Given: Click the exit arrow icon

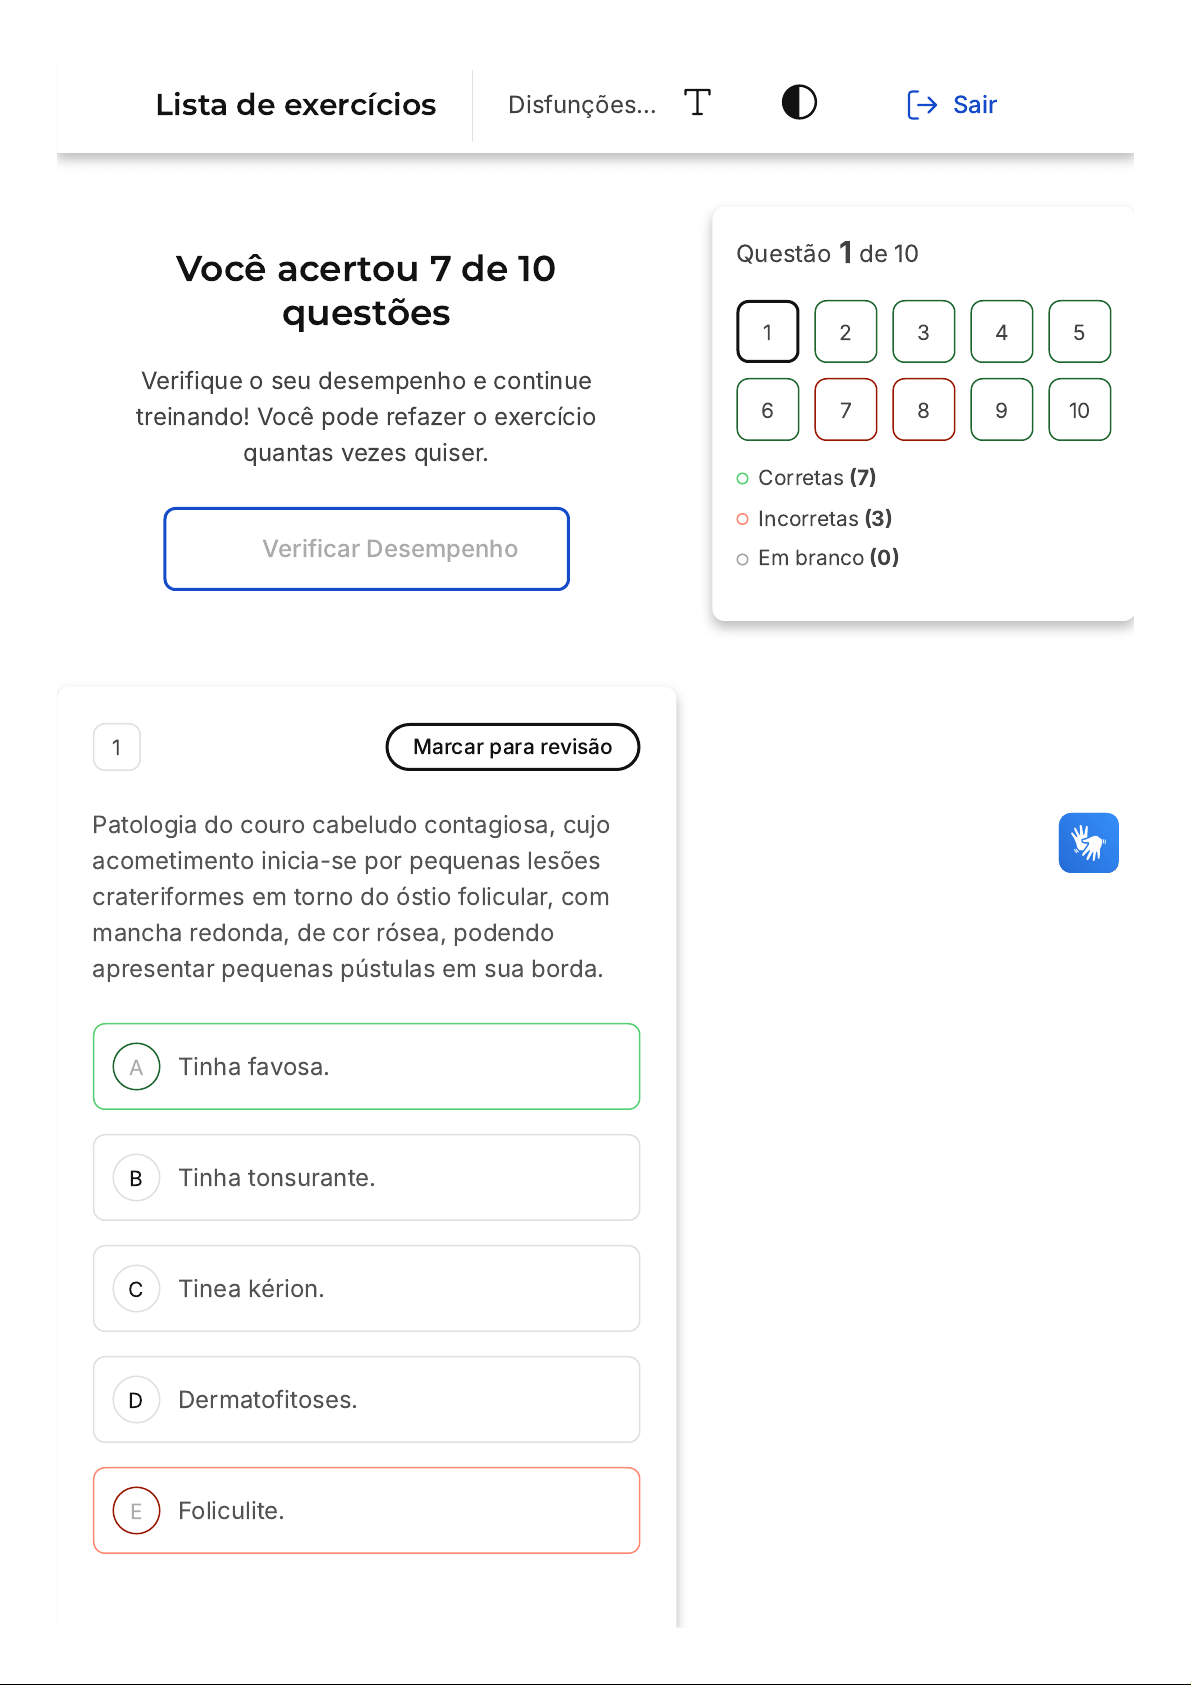Looking at the screenshot, I should tap(921, 105).
